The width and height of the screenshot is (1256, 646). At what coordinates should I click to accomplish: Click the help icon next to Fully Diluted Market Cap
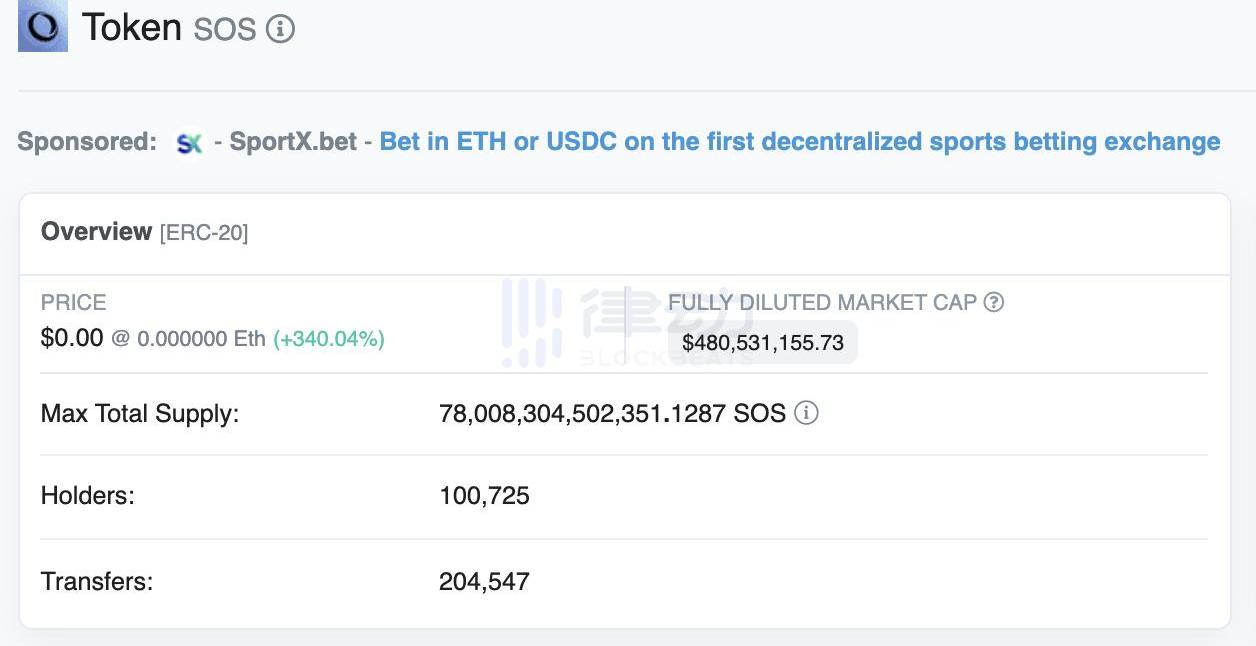[x=993, y=302]
